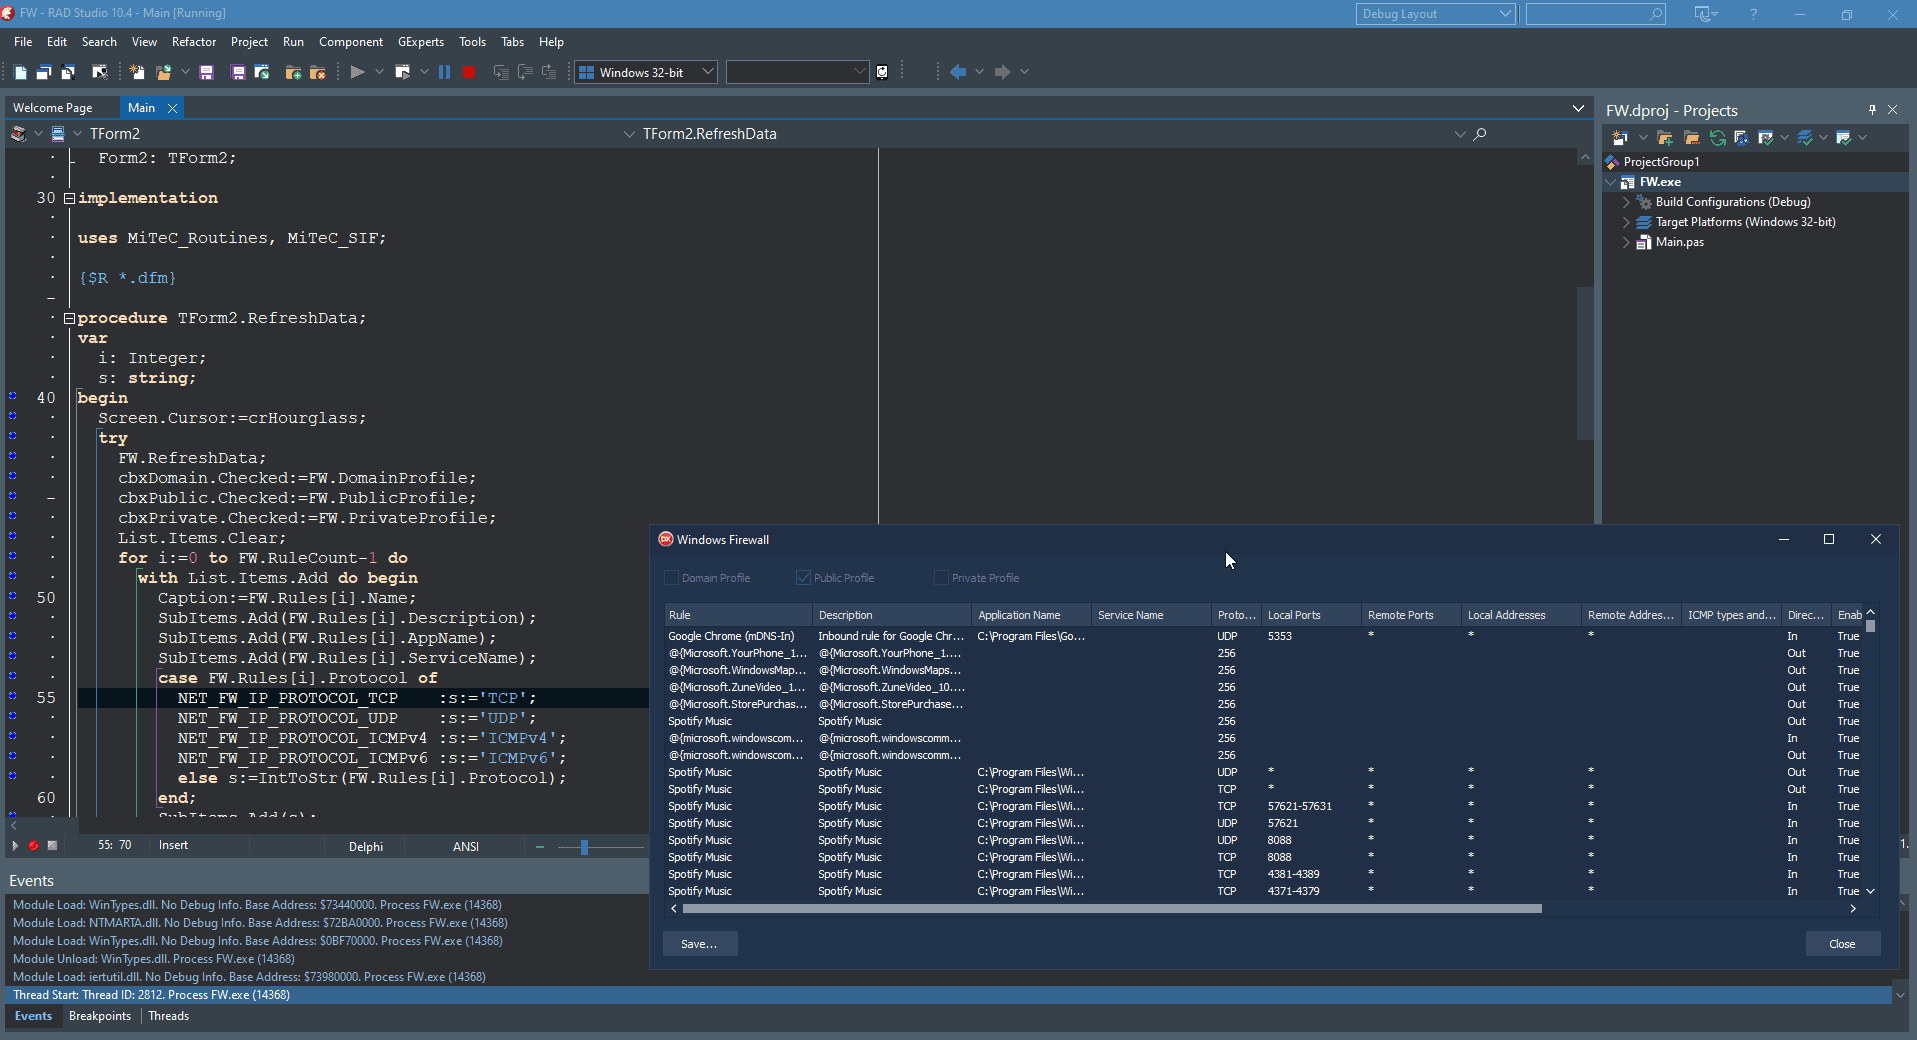This screenshot has height=1040, width=1917.
Task: Sort by the Rule column header
Action: 738,615
